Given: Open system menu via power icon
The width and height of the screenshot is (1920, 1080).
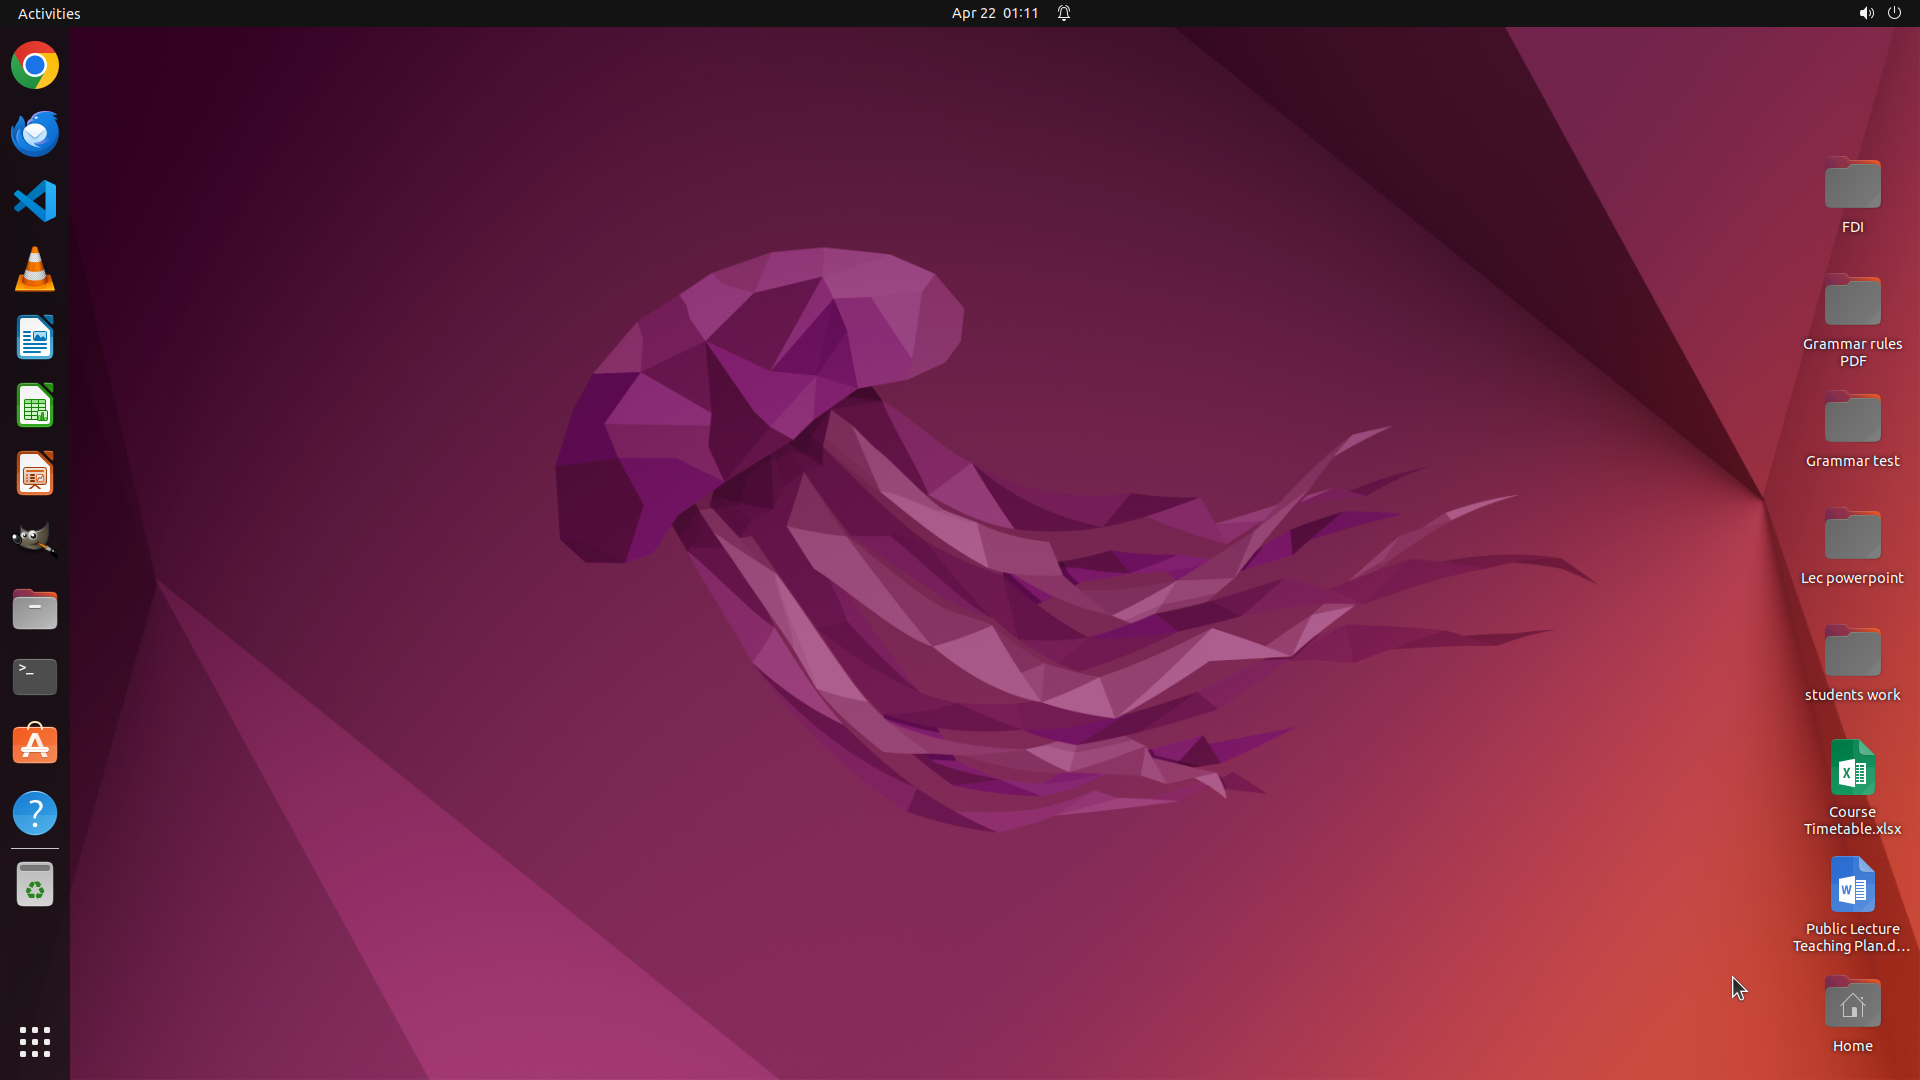Looking at the screenshot, I should point(1894,13).
